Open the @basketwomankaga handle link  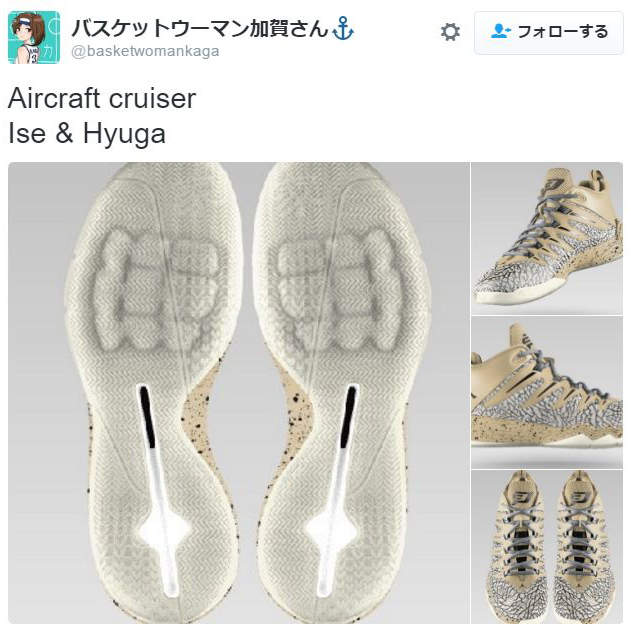(145, 52)
